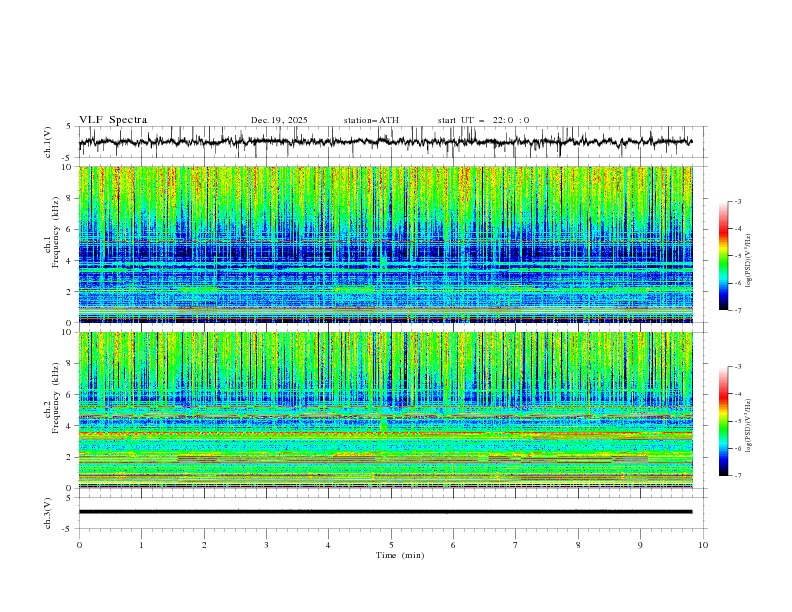Click the "8" kHz tick of ch.1 spectrogram
Viewport: 792px width, 612px height.
[71, 198]
